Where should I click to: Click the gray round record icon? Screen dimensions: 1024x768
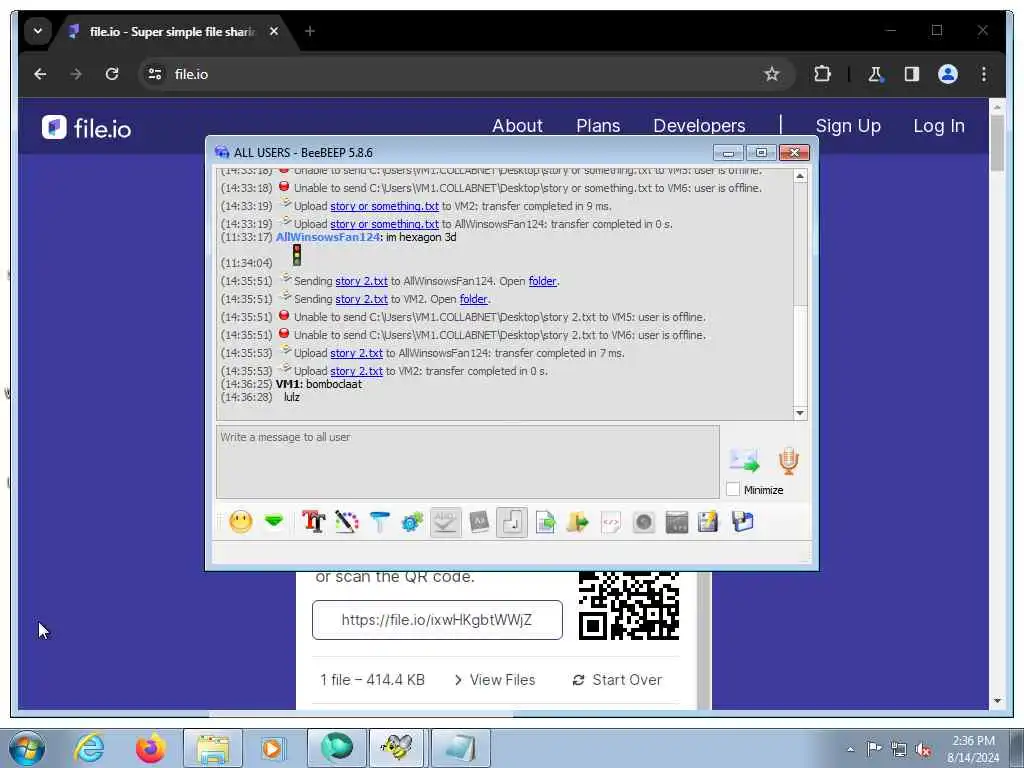tap(644, 522)
